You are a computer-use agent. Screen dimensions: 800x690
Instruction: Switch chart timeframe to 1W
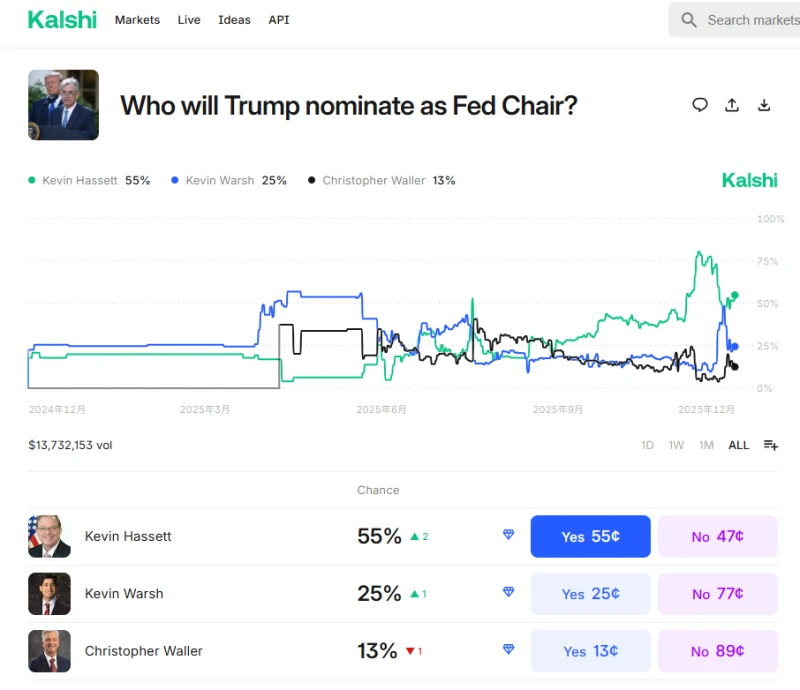pos(675,445)
